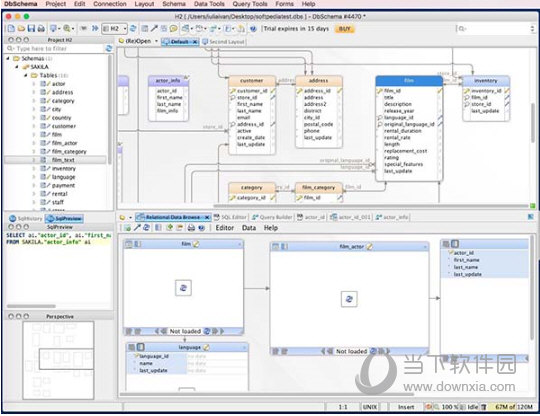Click the reload icon inside the film browse frame
The height and width of the screenshot is (416, 540).
183,288
